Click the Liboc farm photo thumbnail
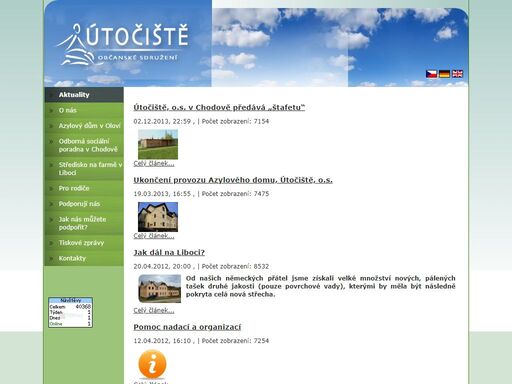 [x=160, y=289]
